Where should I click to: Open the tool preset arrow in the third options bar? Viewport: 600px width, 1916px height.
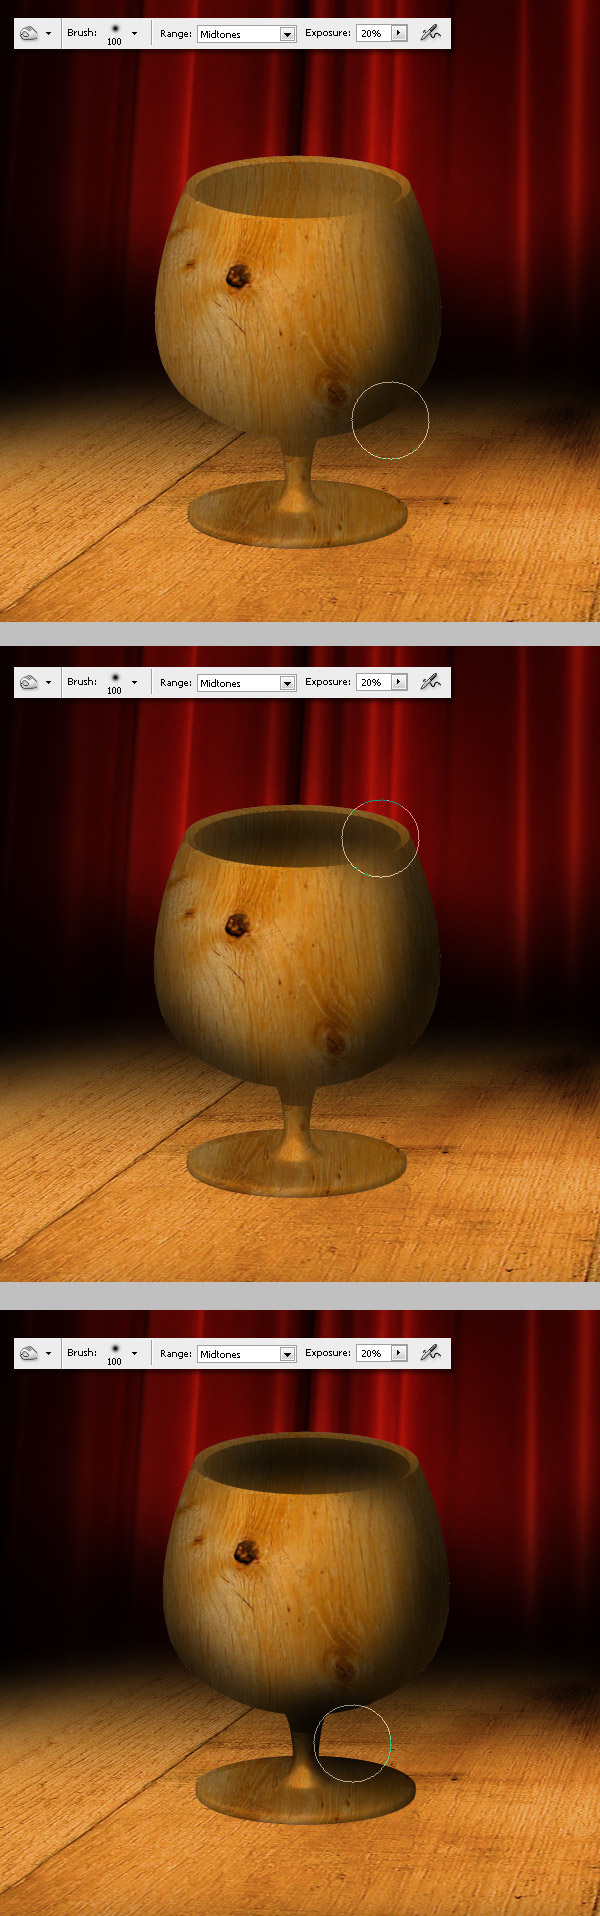[48, 1354]
